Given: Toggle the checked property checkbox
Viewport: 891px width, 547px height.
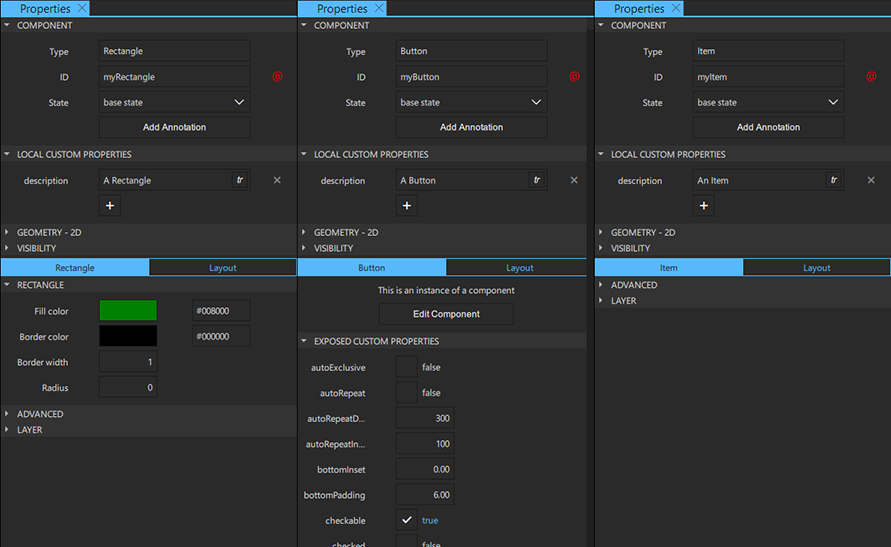Looking at the screenshot, I should coord(407,541).
